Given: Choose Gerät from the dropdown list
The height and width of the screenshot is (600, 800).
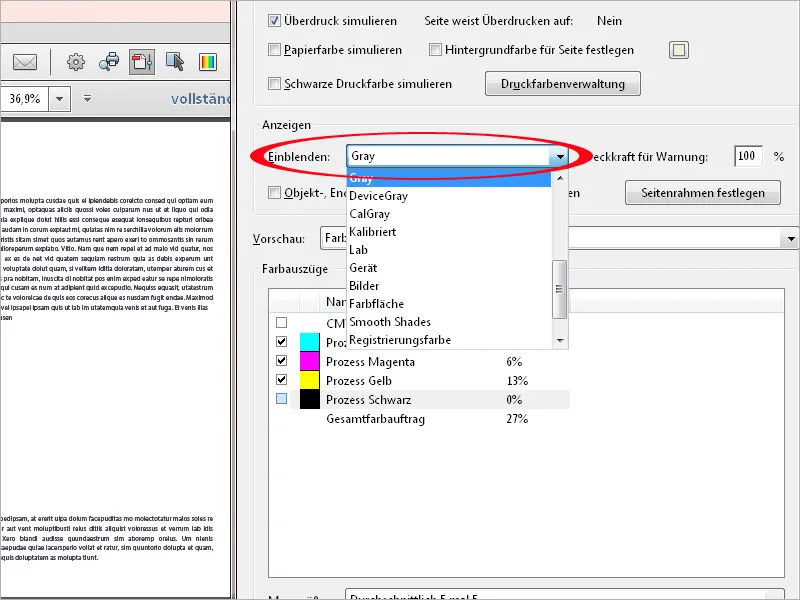Looking at the screenshot, I should coord(449,268).
